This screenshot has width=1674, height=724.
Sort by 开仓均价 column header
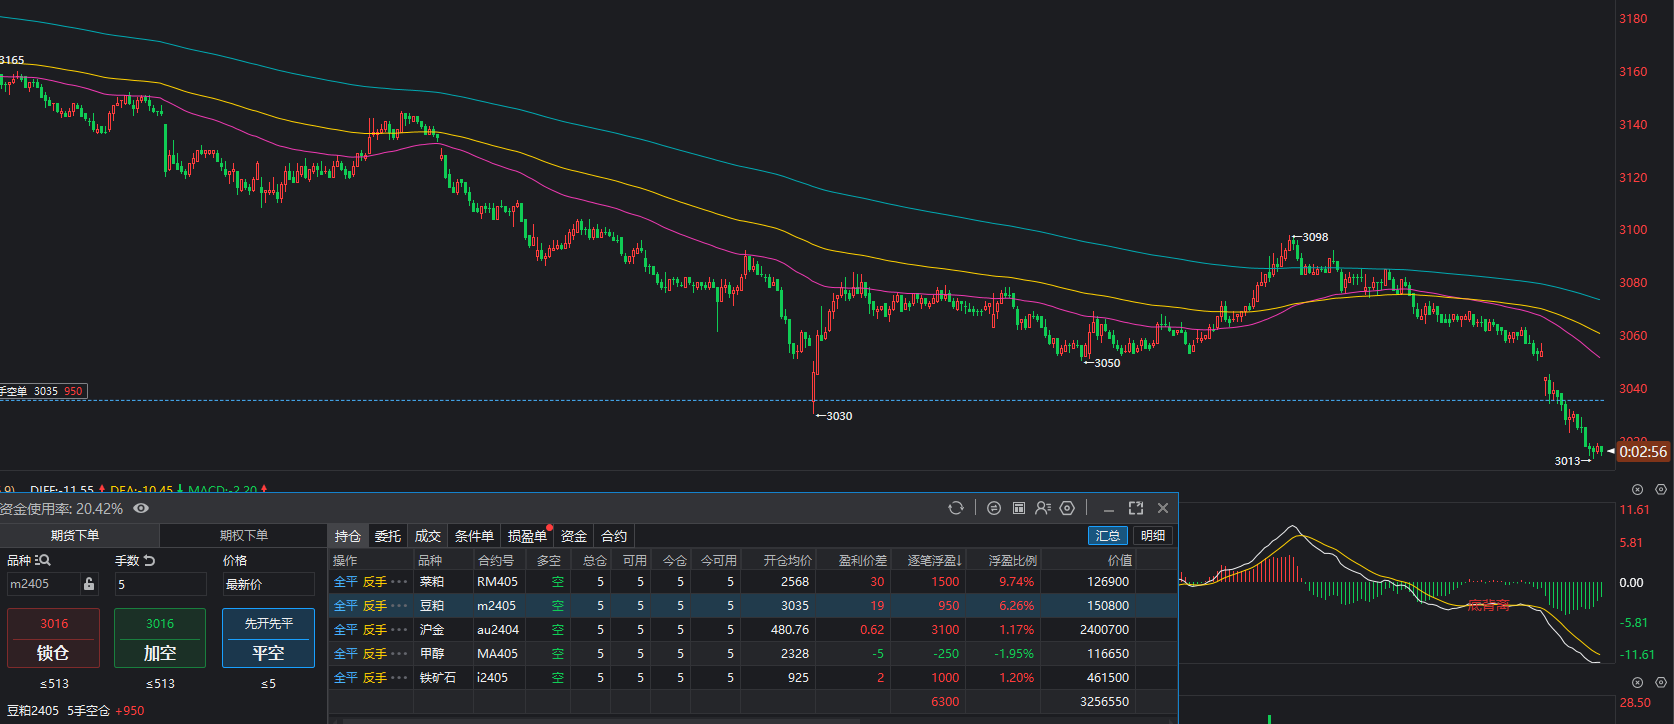pyautogui.click(x=787, y=560)
